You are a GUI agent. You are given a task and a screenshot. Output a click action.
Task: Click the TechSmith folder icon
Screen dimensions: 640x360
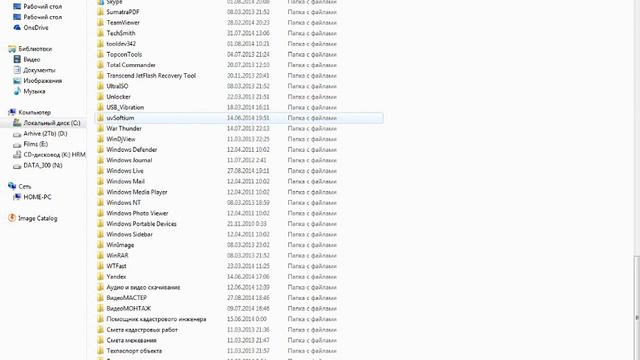pos(100,33)
